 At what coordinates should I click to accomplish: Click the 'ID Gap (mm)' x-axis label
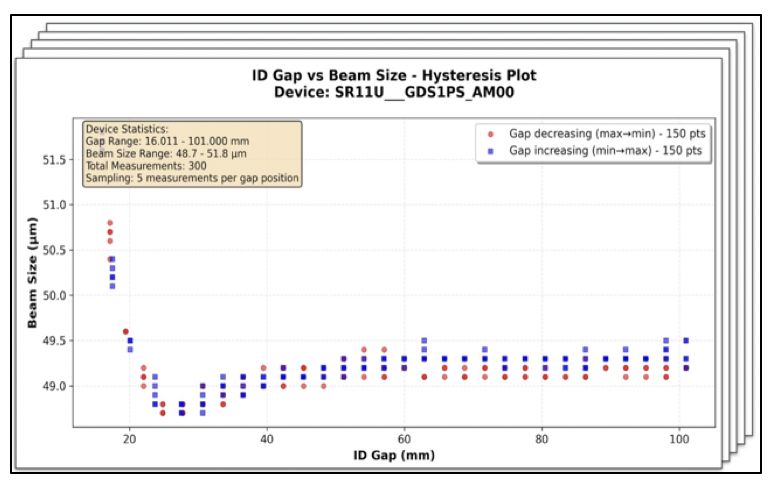(394, 456)
